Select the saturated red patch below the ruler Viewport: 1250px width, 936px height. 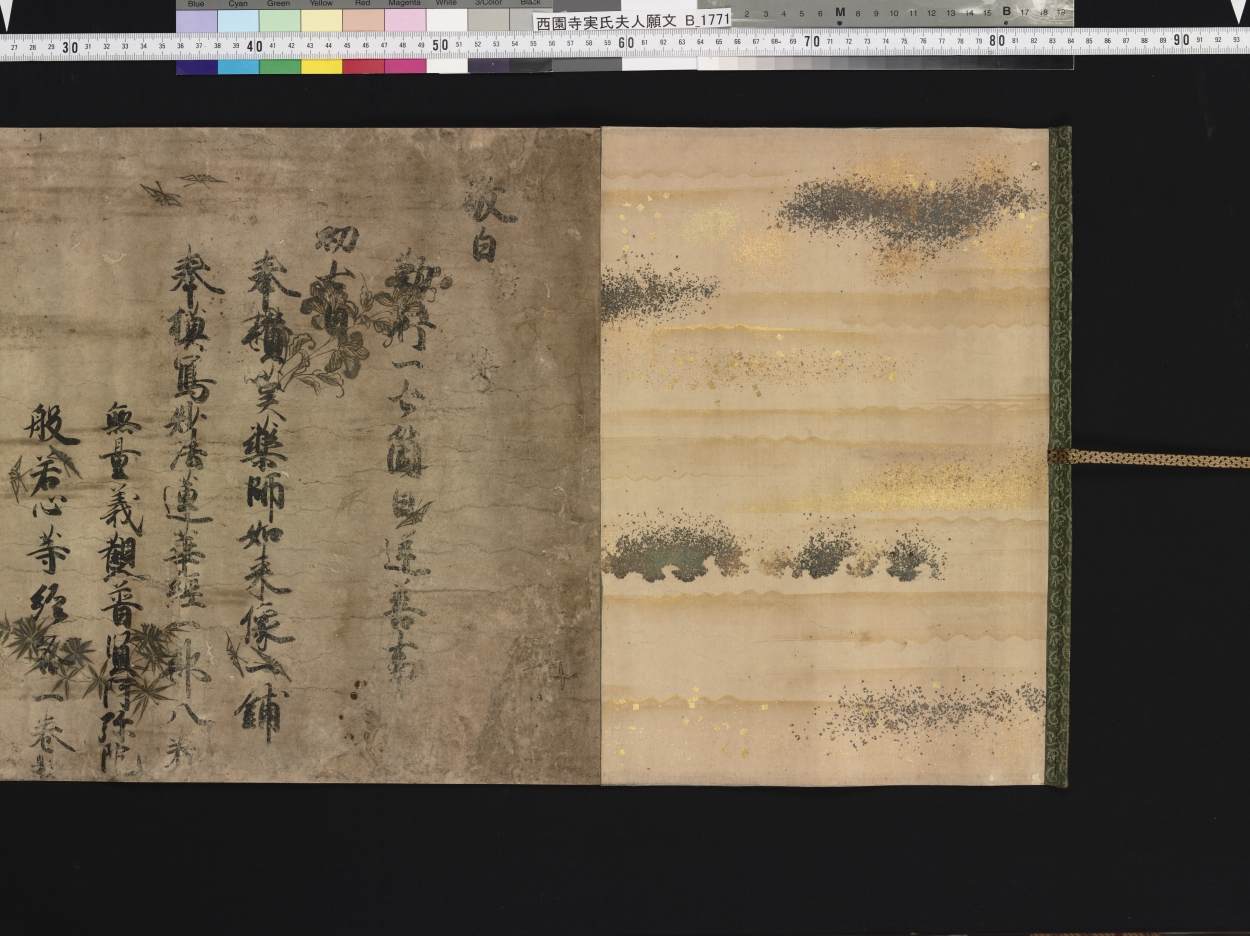point(363,66)
